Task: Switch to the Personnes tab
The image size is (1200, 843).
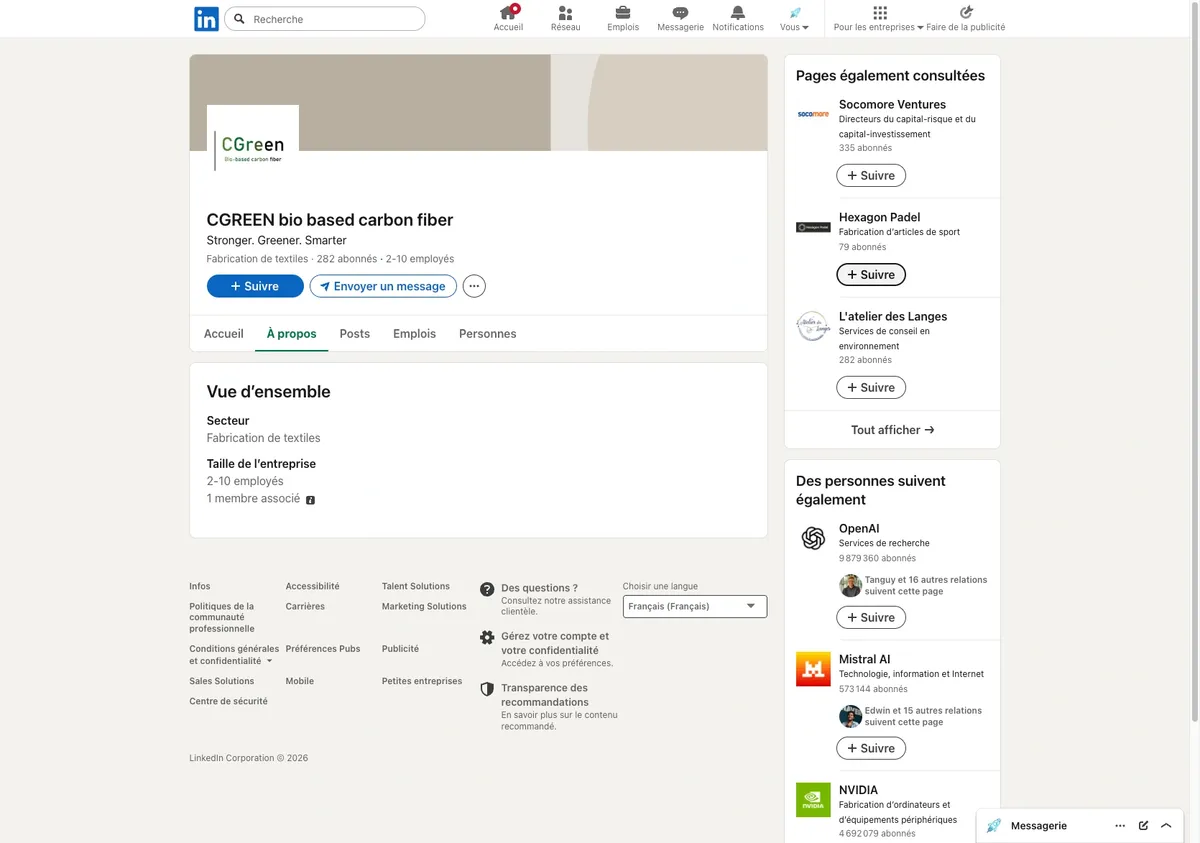Action: click(x=488, y=334)
